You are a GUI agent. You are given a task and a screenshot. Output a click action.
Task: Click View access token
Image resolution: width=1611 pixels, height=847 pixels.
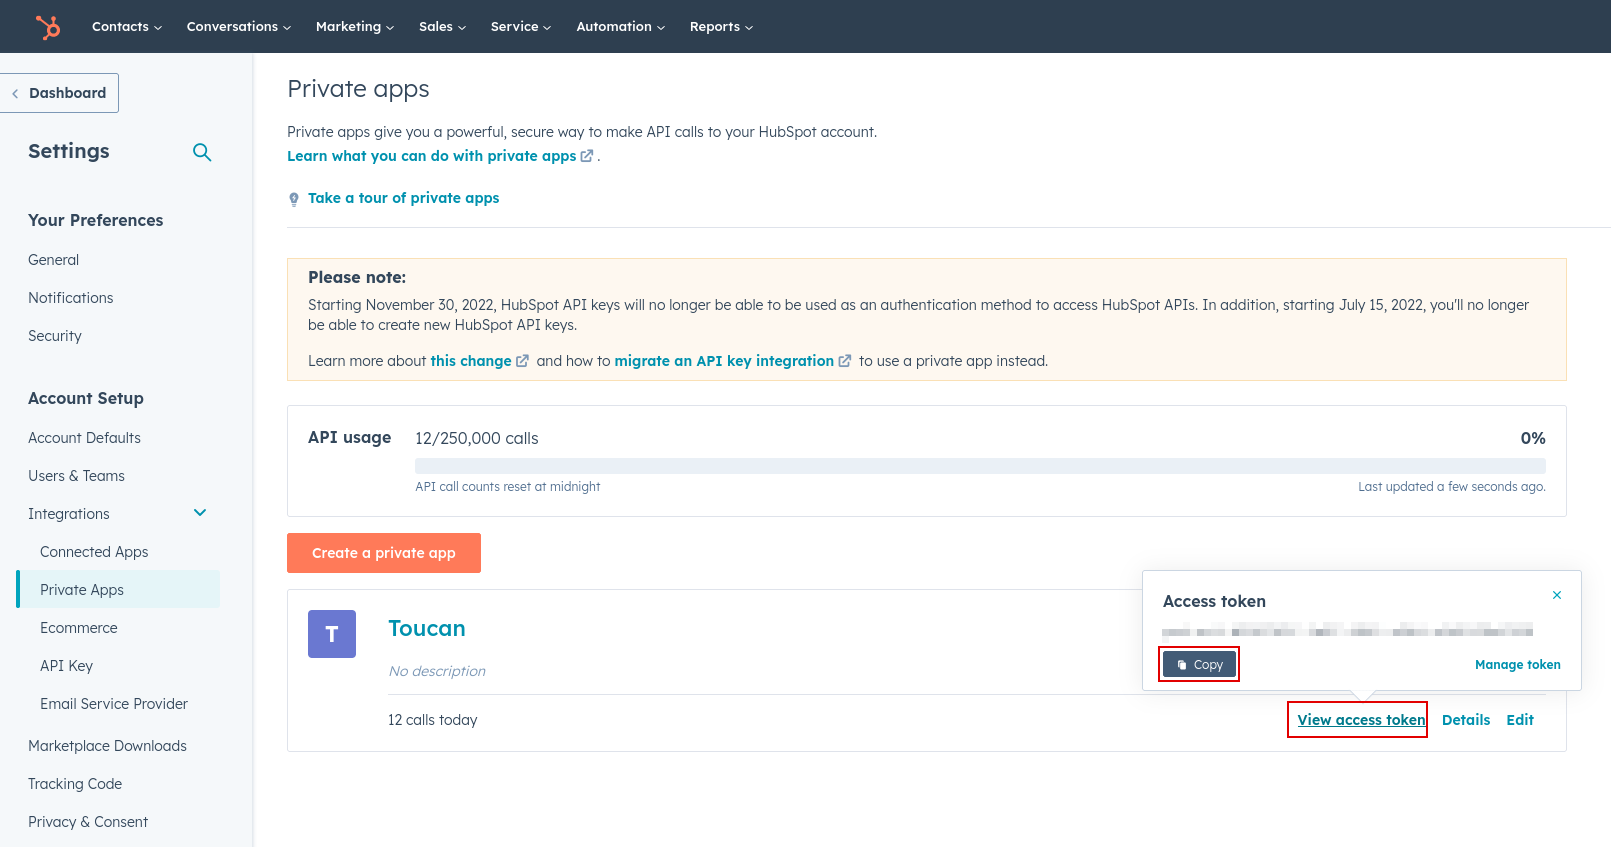(1362, 720)
